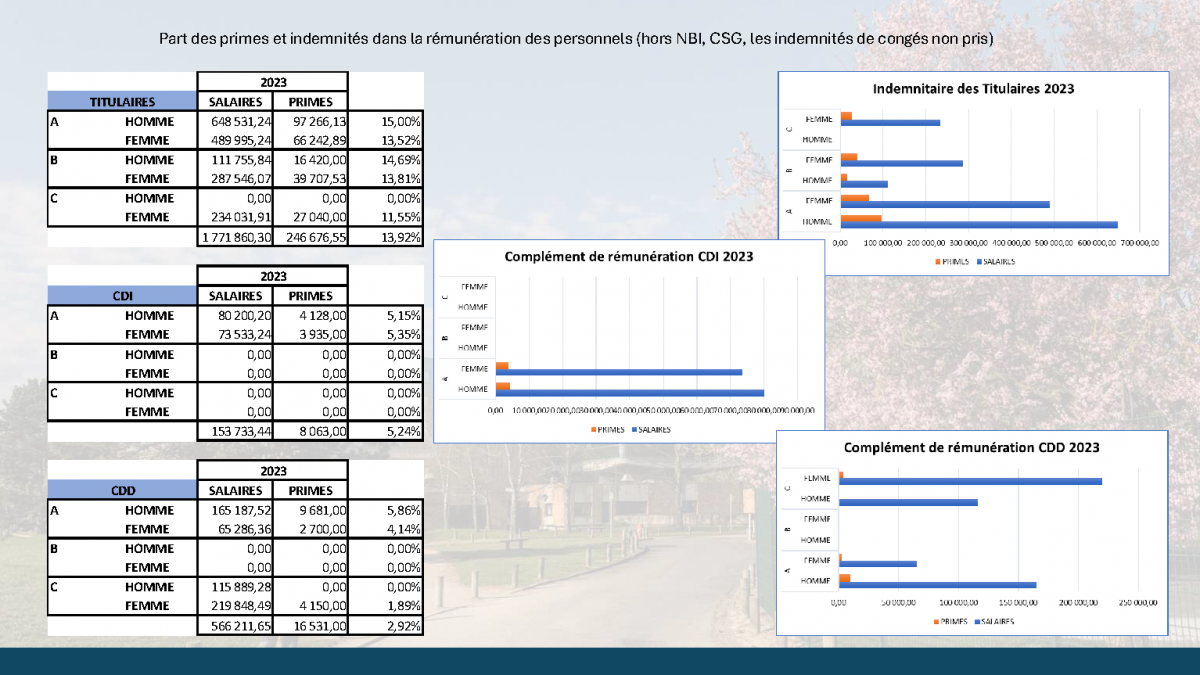
Task: Click primes value 3 935,00
Action: point(322,335)
